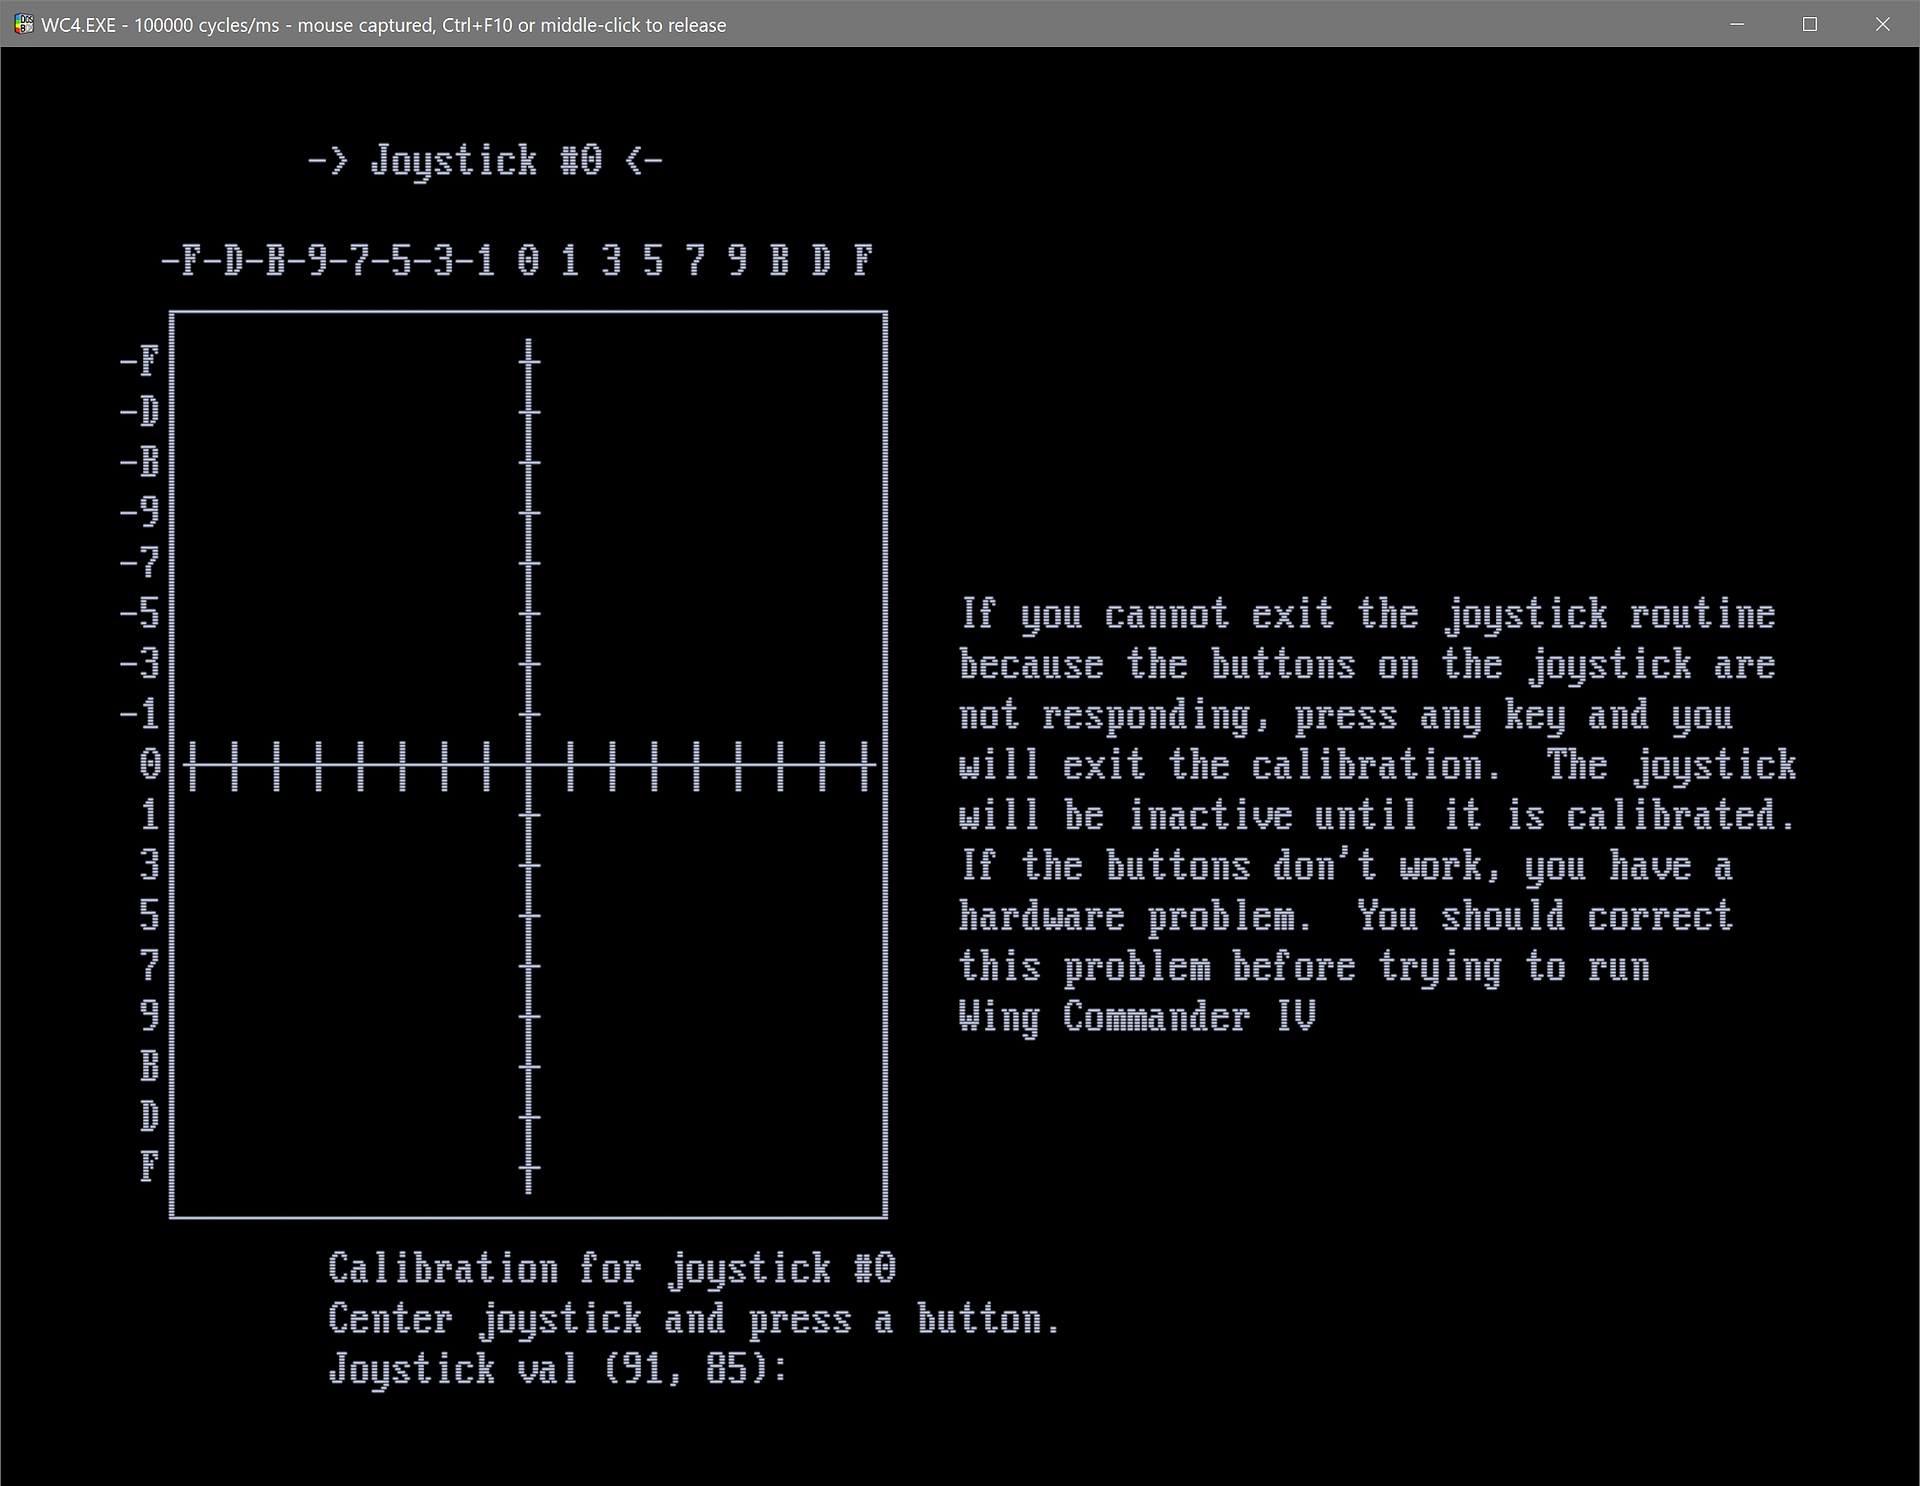The width and height of the screenshot is (1920, 1486).
Task: Click 'Center joystick and press a button.' line
Action: pyautogui.click(x=693, y=1320)
